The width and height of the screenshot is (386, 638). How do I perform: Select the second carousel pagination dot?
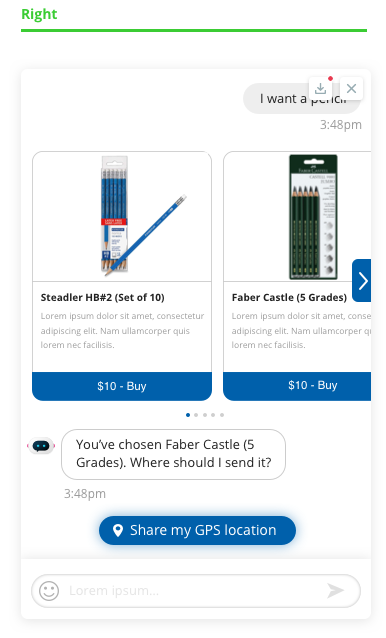(x=196, y=415)
